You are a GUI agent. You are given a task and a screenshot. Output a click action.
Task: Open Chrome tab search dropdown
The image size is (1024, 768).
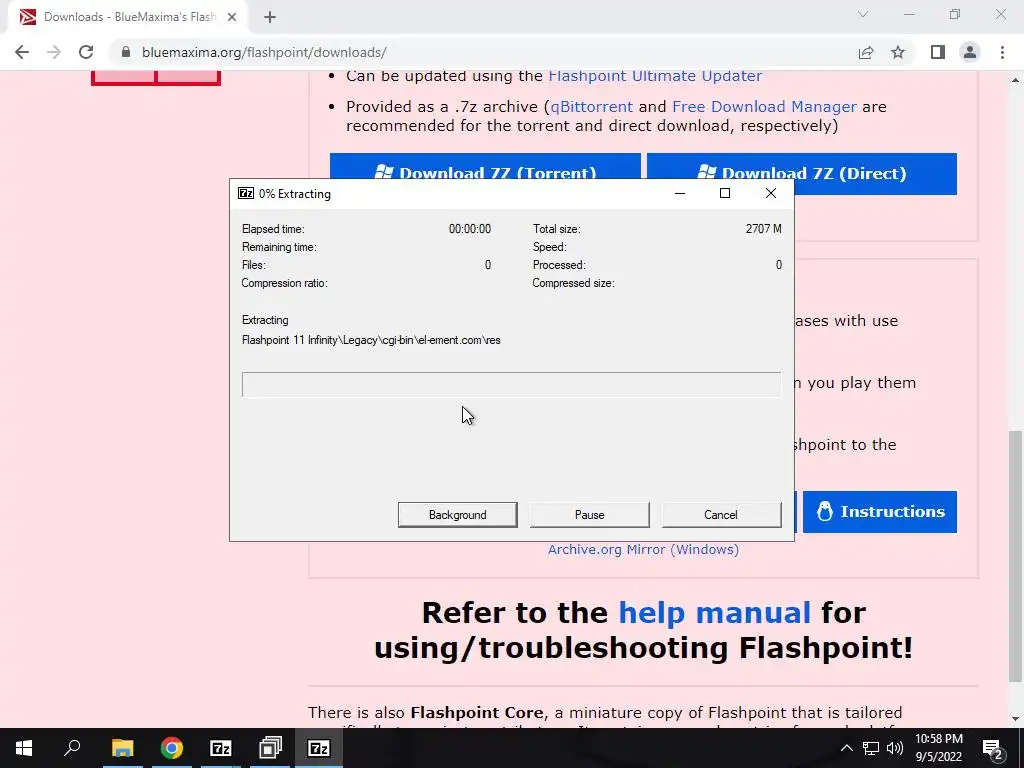863,14
